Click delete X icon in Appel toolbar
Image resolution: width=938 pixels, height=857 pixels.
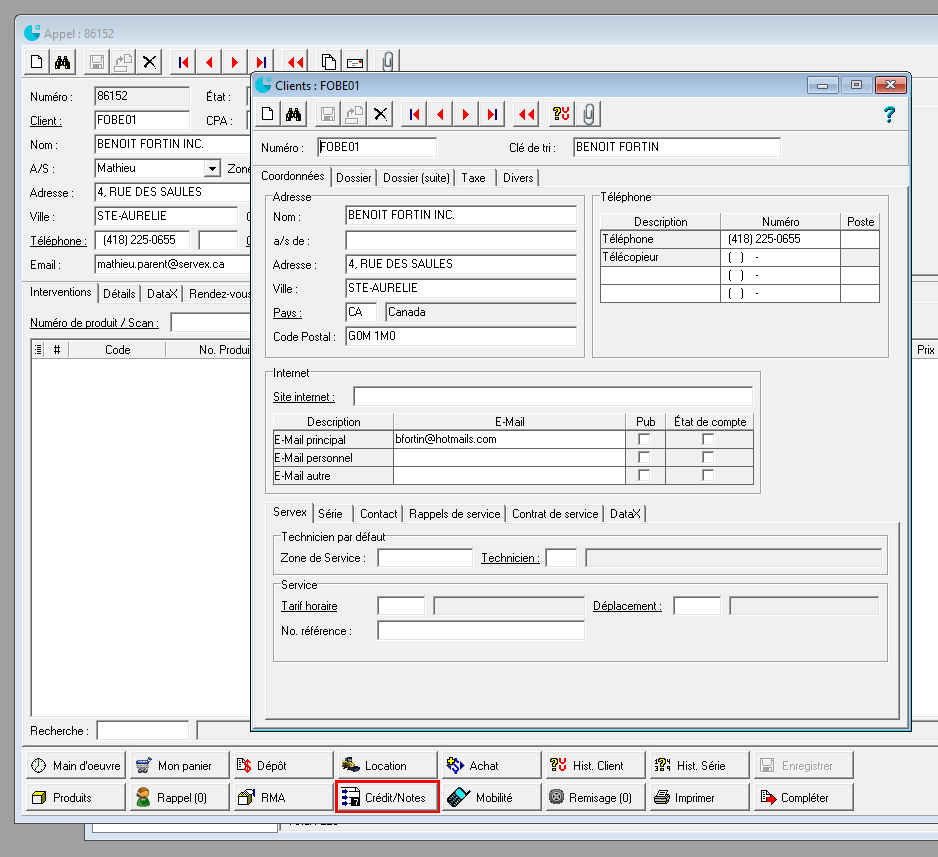pyautogui.click(x=150, y=62)
